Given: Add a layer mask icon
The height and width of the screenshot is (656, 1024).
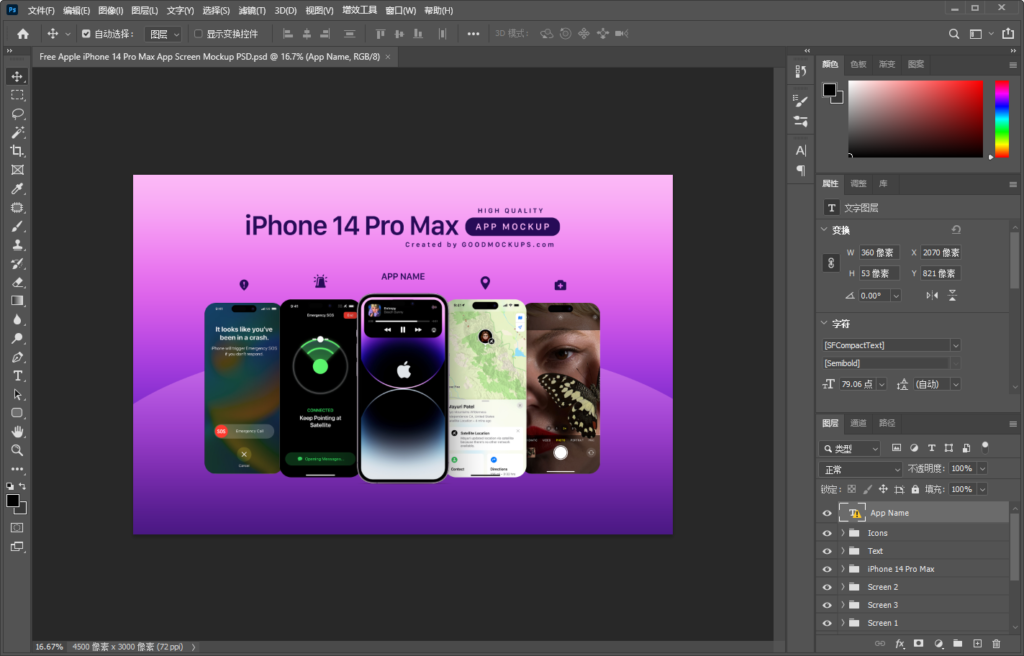Looking at the screenshot, I should (x=919, y=644).
